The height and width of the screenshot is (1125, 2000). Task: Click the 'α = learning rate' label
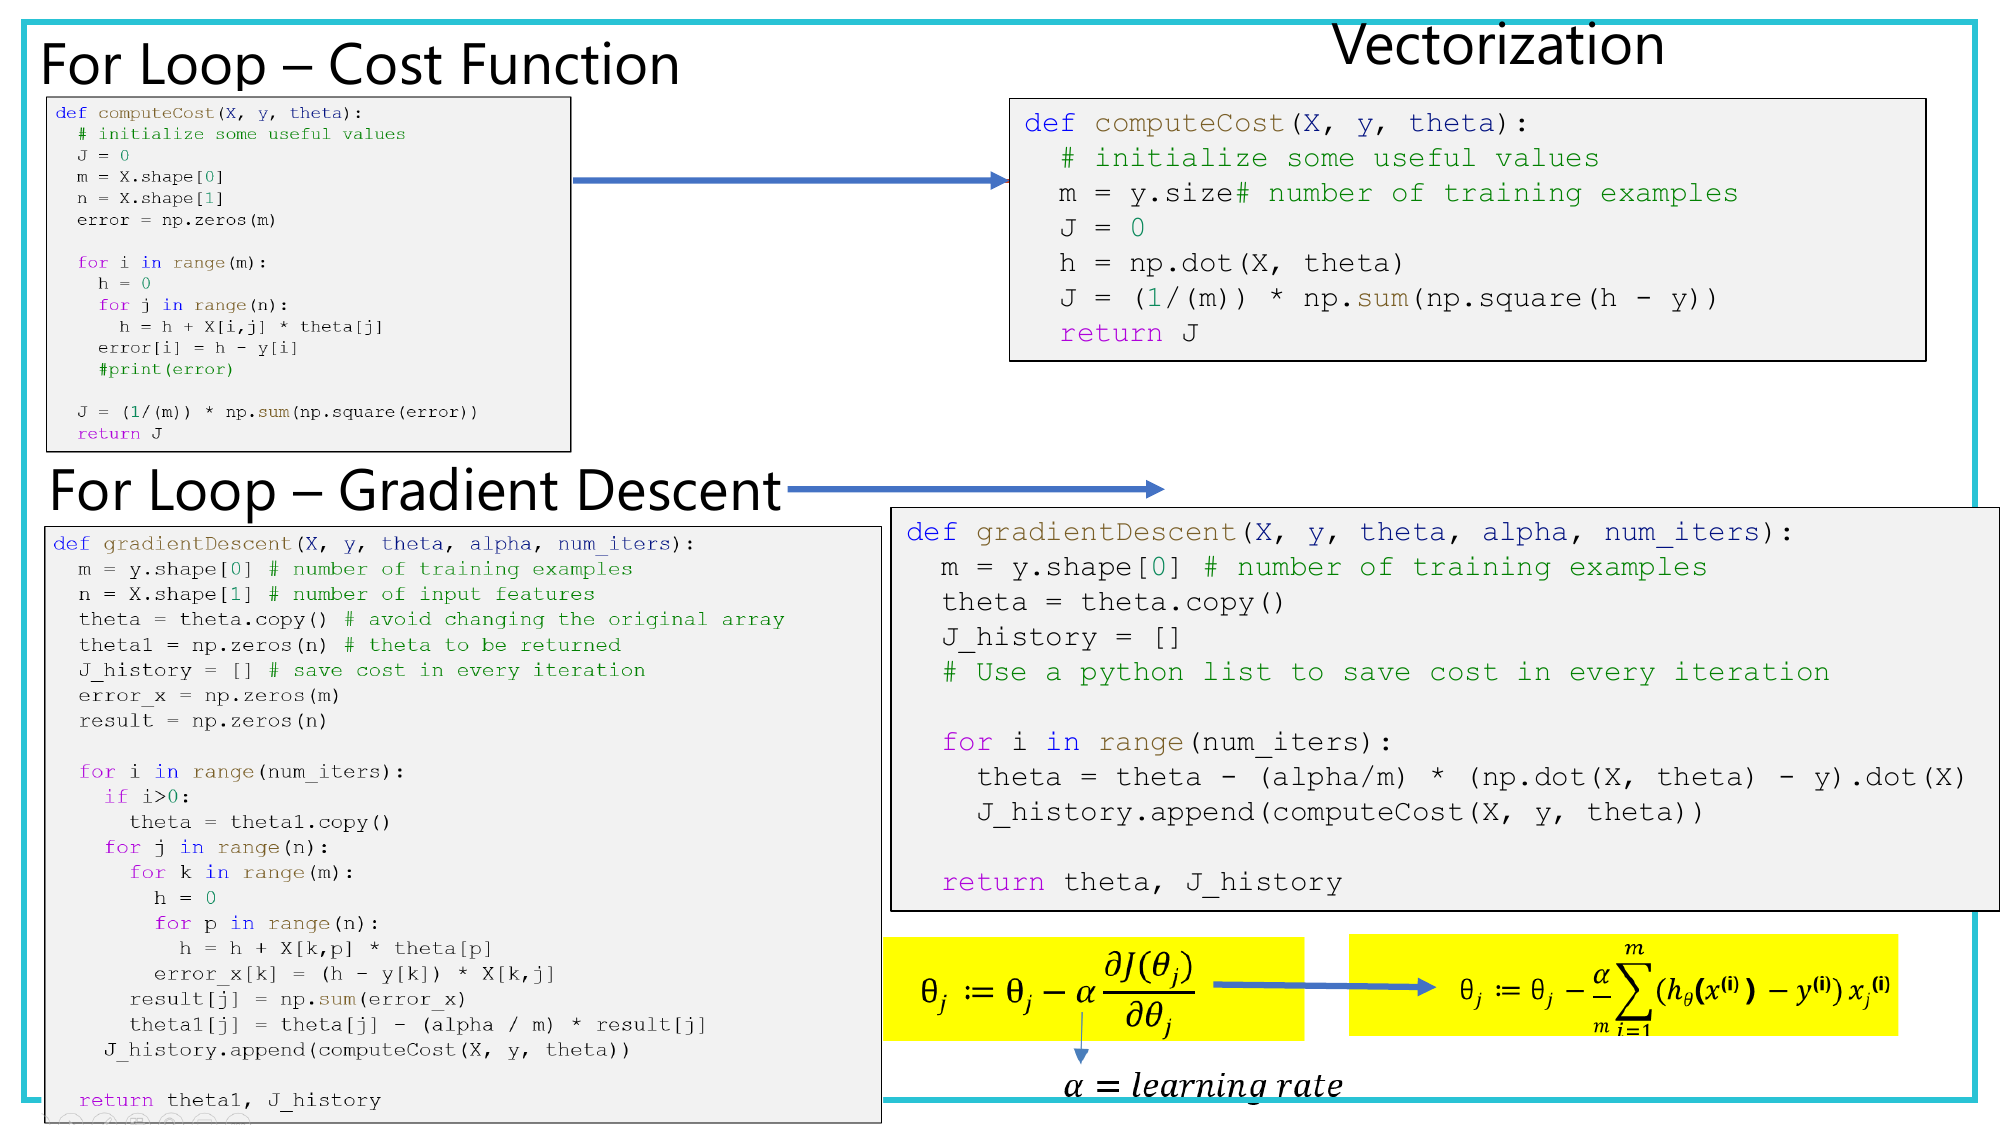[1203, 1086]
